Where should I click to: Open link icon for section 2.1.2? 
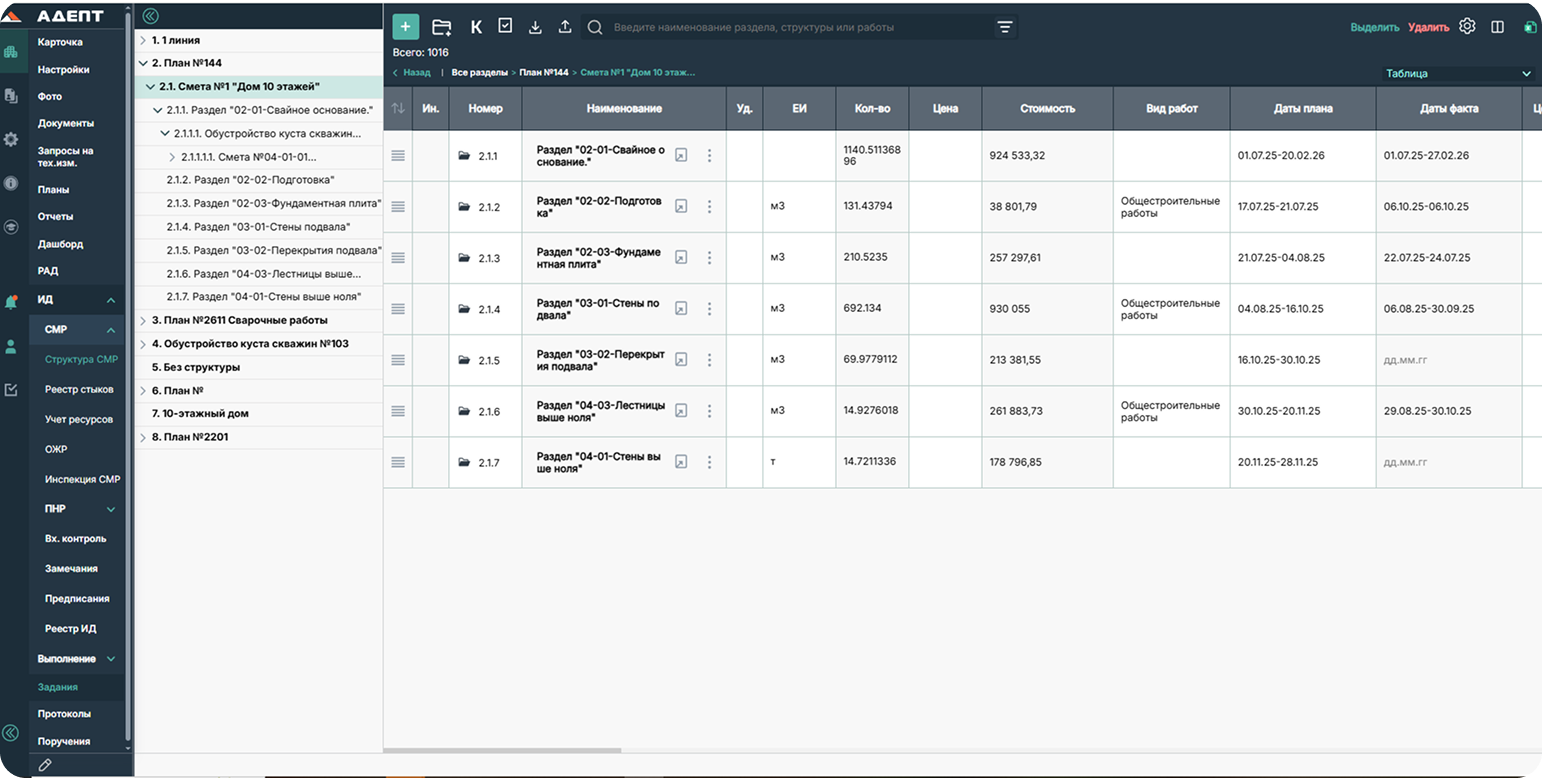pos(681,207)
